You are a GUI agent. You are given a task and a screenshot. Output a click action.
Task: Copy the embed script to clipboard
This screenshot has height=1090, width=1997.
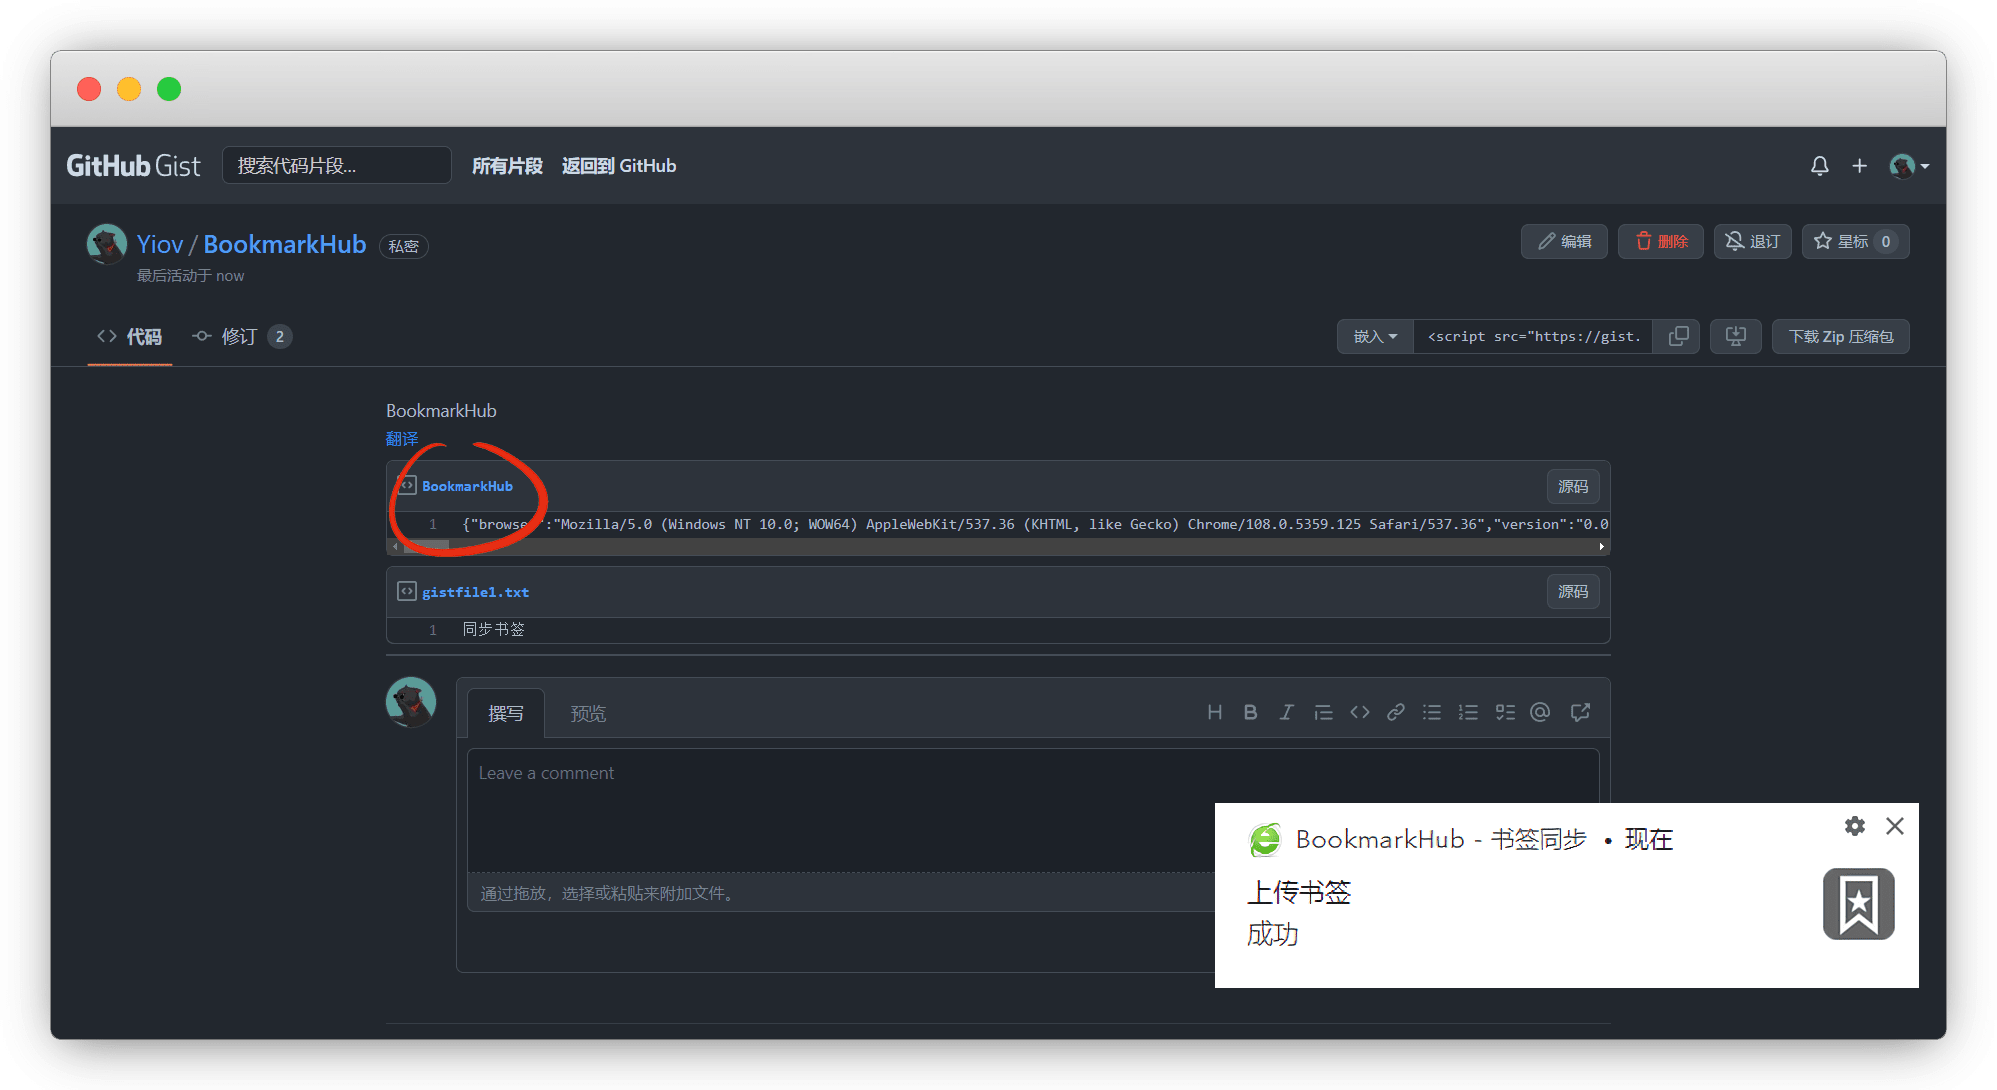(1678, 337)
